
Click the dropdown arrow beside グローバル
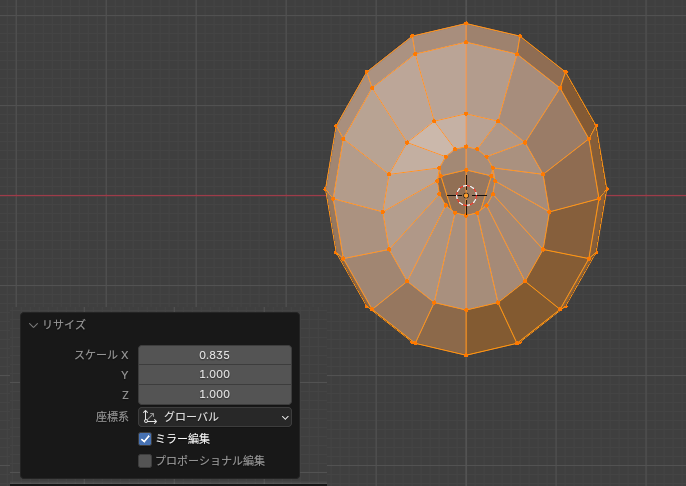coord(284,417)
